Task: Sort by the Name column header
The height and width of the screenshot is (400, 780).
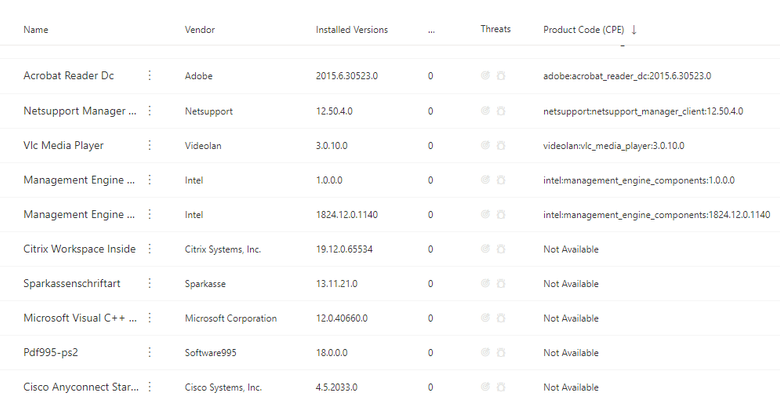Action: (36, 30)
